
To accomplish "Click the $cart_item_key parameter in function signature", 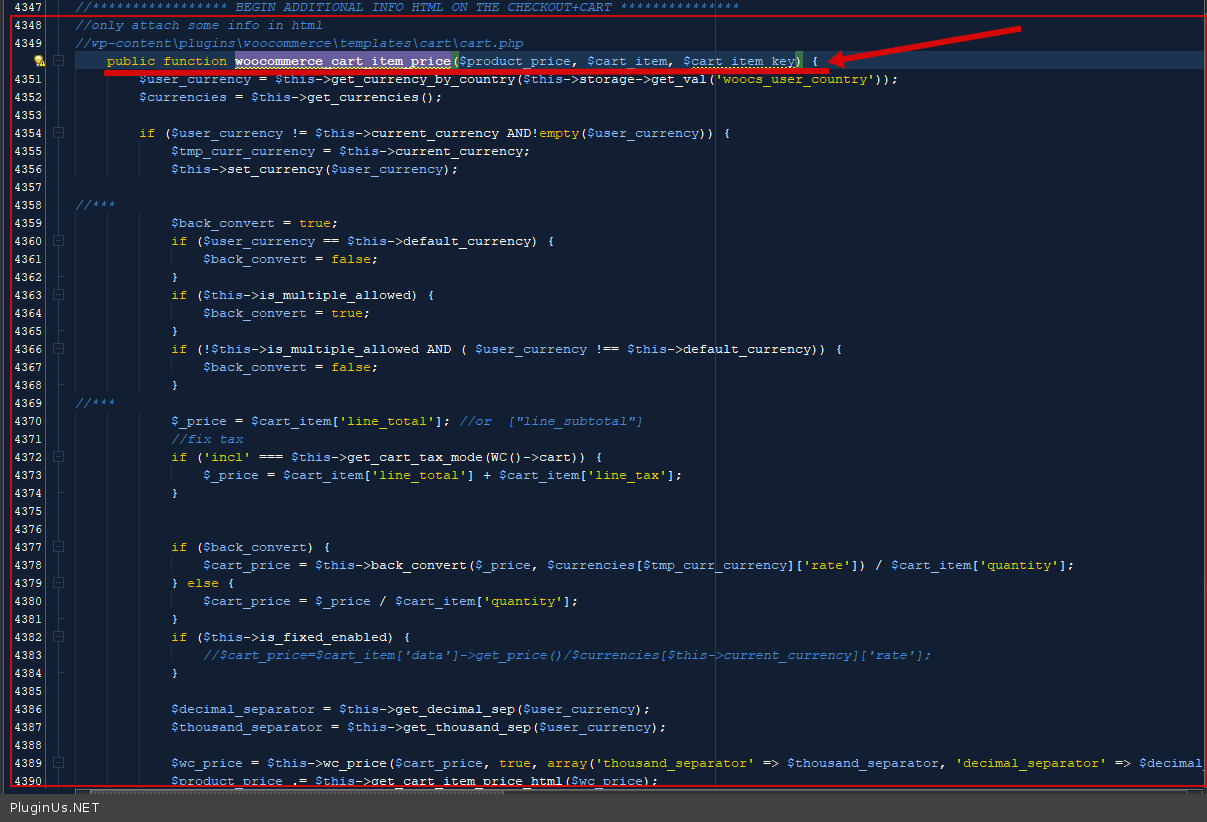I will 740,61.
